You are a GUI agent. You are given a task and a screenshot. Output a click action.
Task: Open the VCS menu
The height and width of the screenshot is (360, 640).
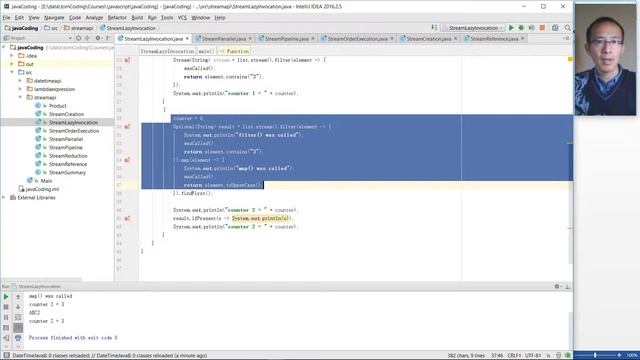pyautogui.click(x=182, y=18)
